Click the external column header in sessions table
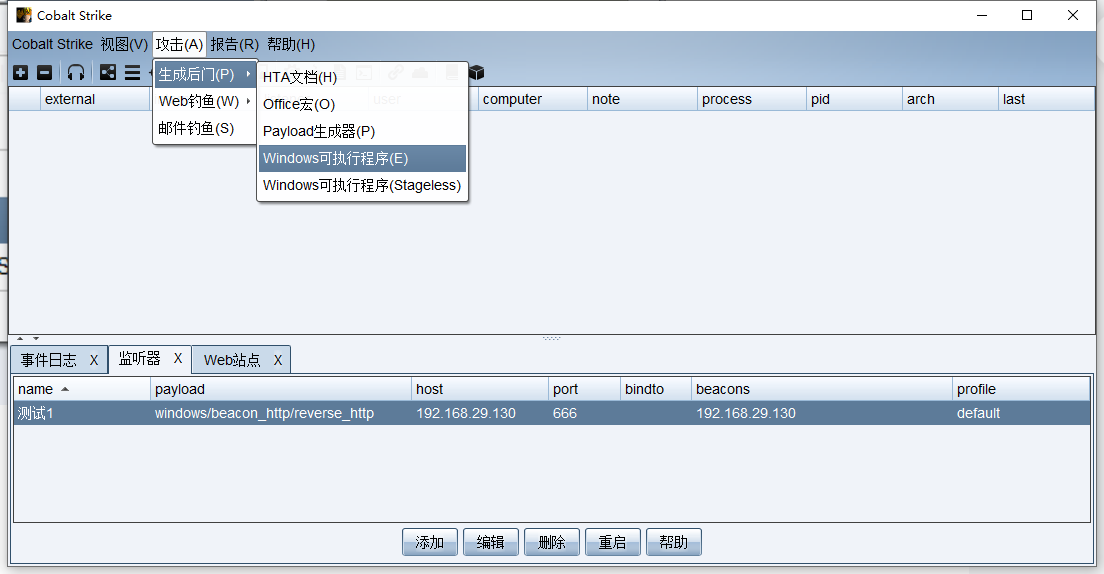This screenshot has width=1104, height=574. click(x=95, y=99)
